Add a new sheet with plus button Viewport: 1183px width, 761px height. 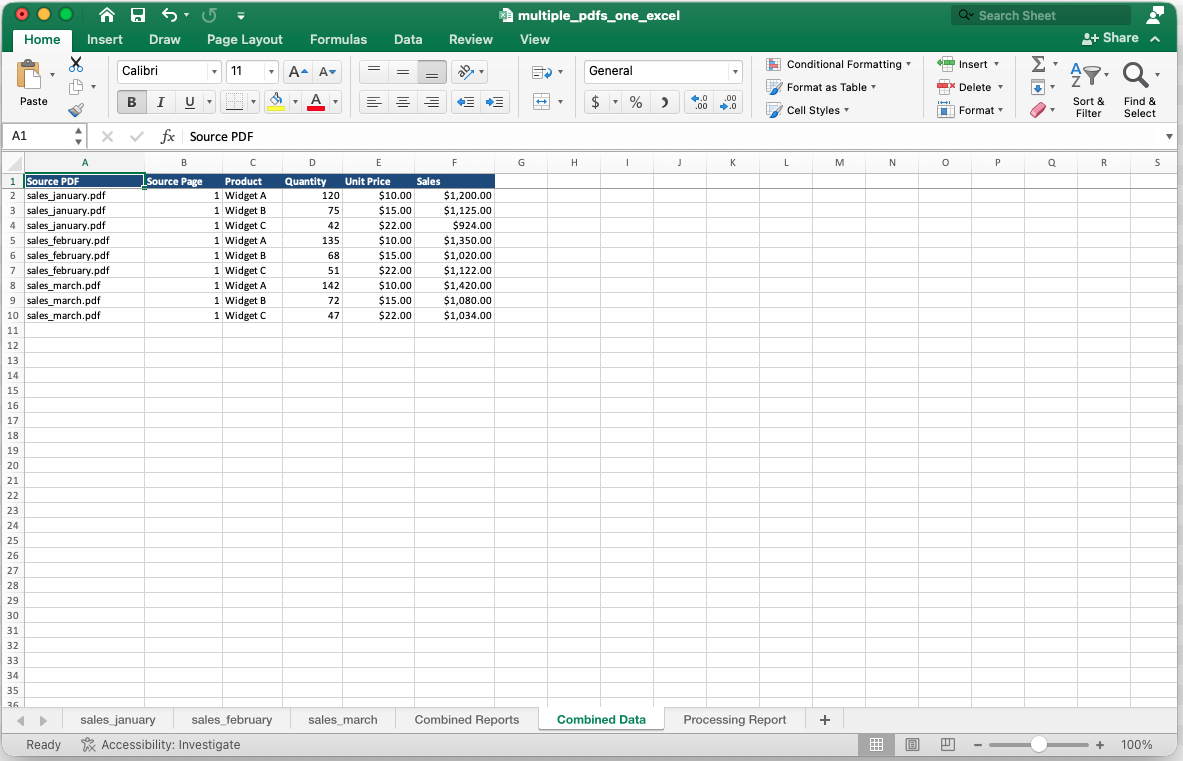click(x=825, y=720)
